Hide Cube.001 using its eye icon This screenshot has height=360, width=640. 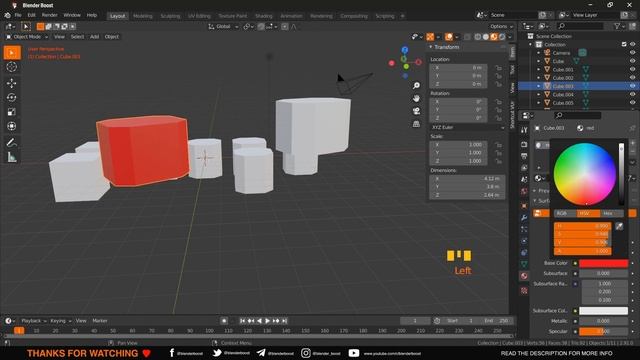632,69
